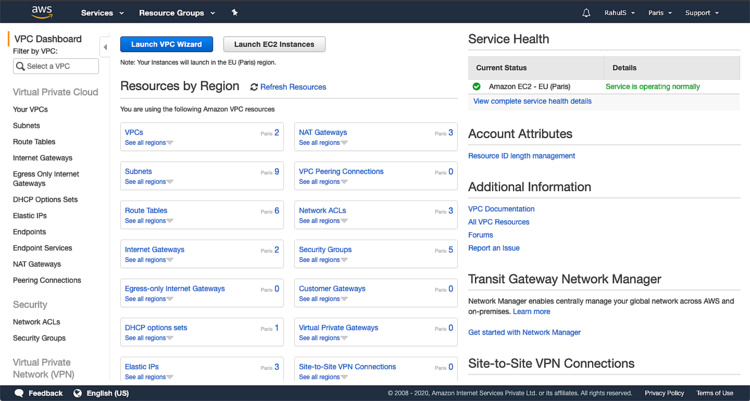
Task: Click the Launch EC2 Instances button
Action: click(x=274, y=44)
